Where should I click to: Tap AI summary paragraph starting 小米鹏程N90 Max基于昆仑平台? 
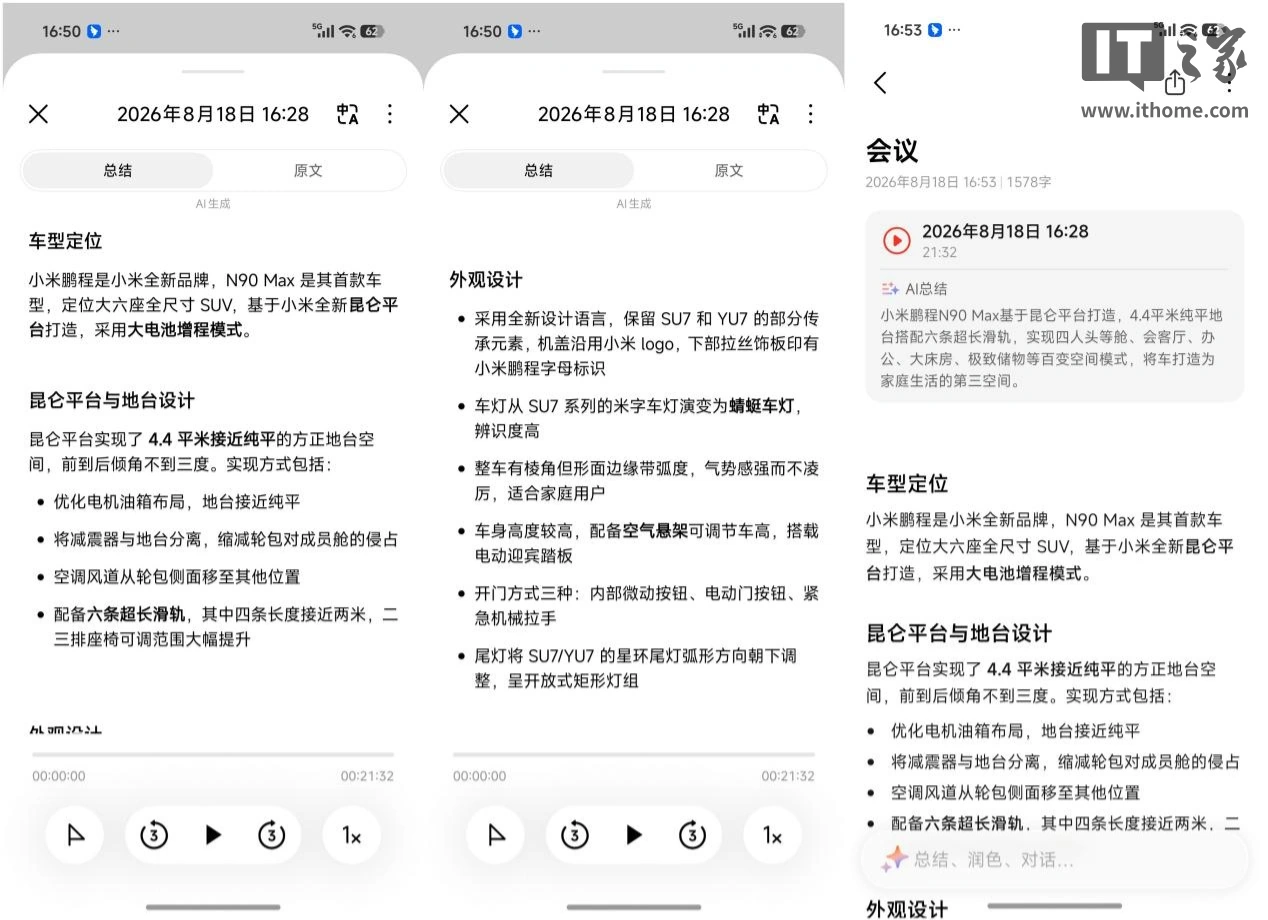click(x=1052, y=348)
